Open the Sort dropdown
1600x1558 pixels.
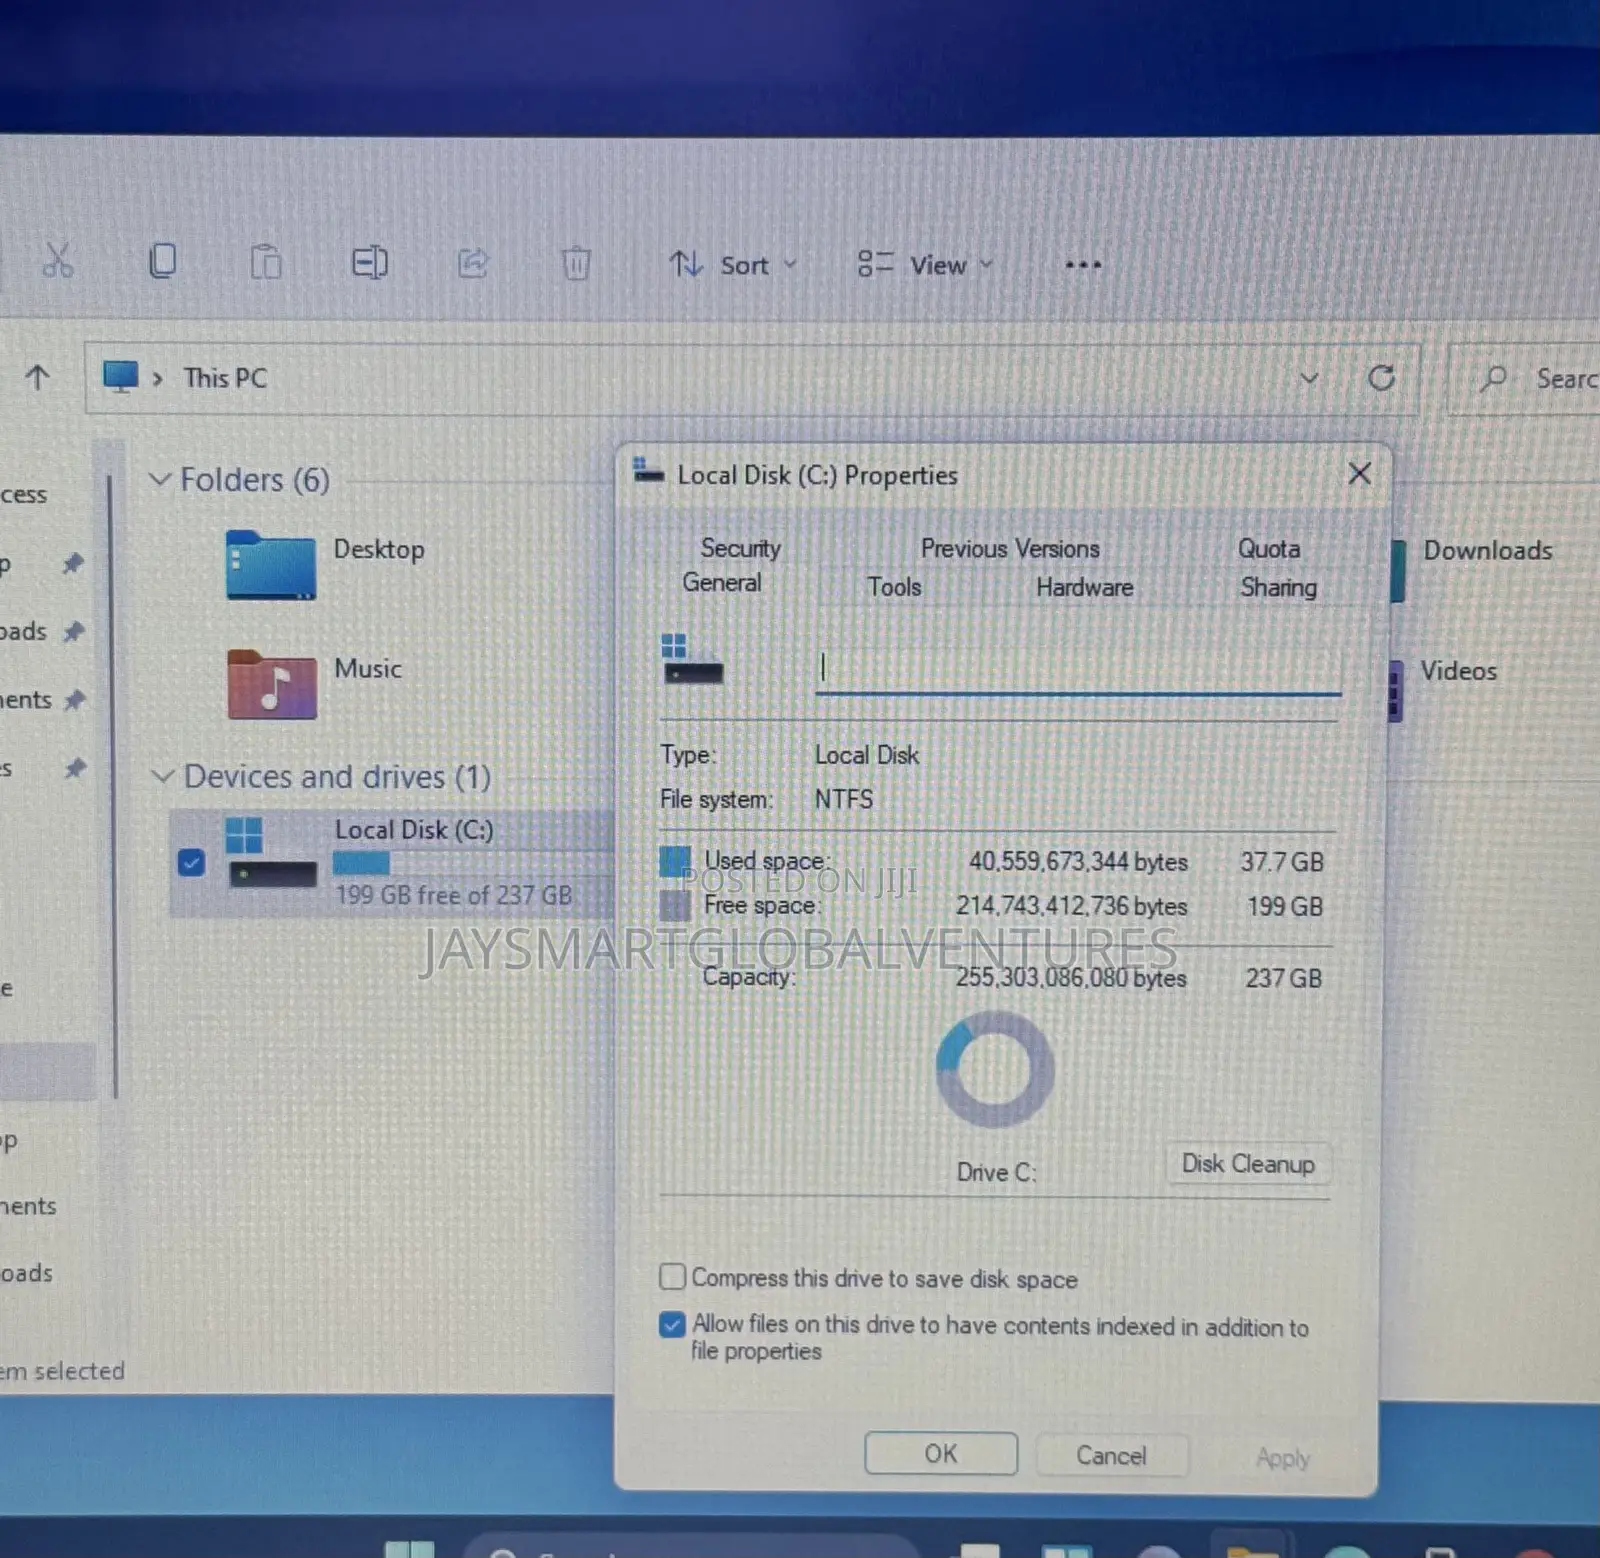tap(733, 265)
